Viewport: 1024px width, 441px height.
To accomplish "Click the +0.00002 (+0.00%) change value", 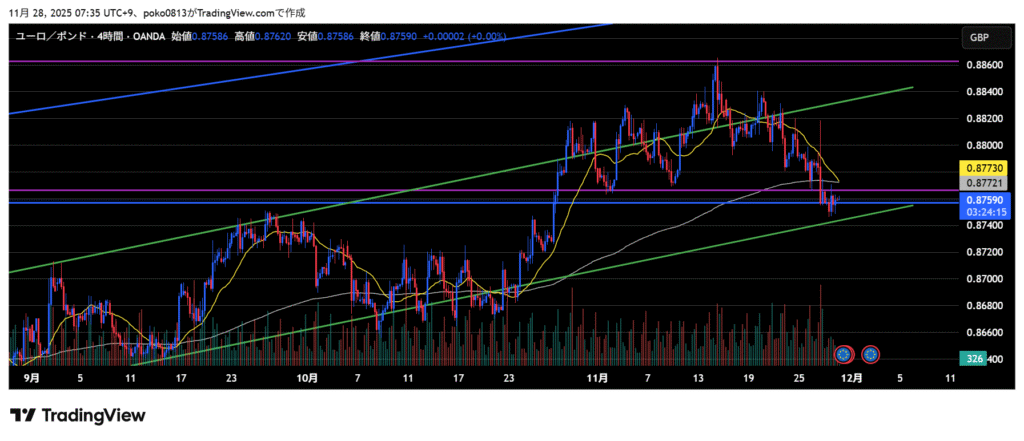I will point(464,36).
